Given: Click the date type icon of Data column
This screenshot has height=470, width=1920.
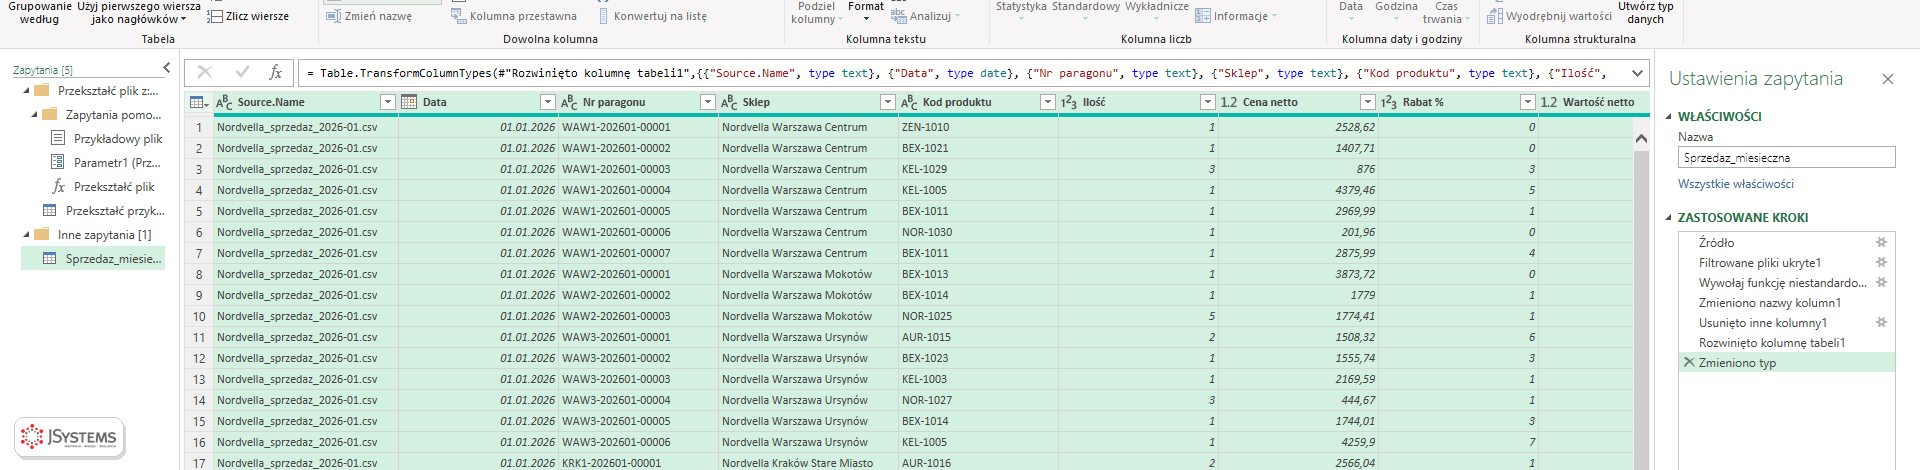Looking at the screenshot, I should 409,102.
